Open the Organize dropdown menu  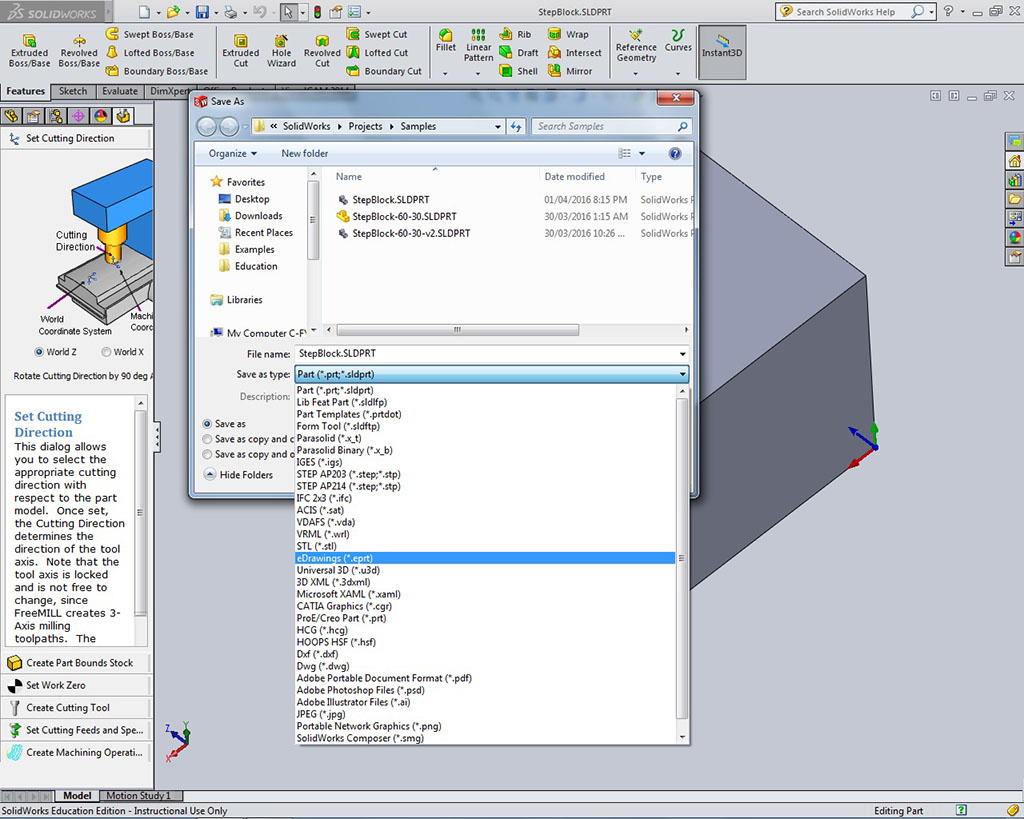pos(232,153)
